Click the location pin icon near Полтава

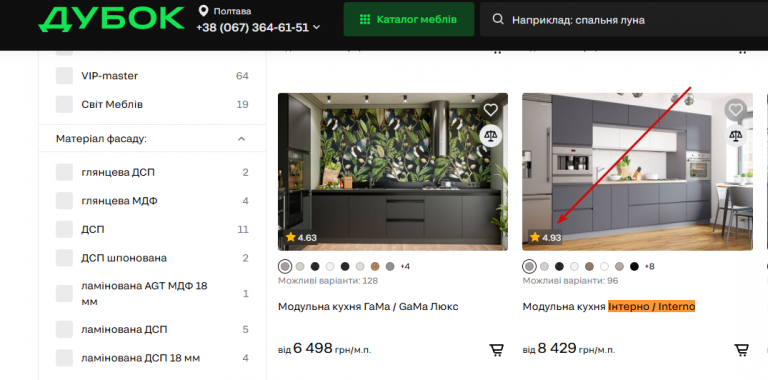coord(203,11)
